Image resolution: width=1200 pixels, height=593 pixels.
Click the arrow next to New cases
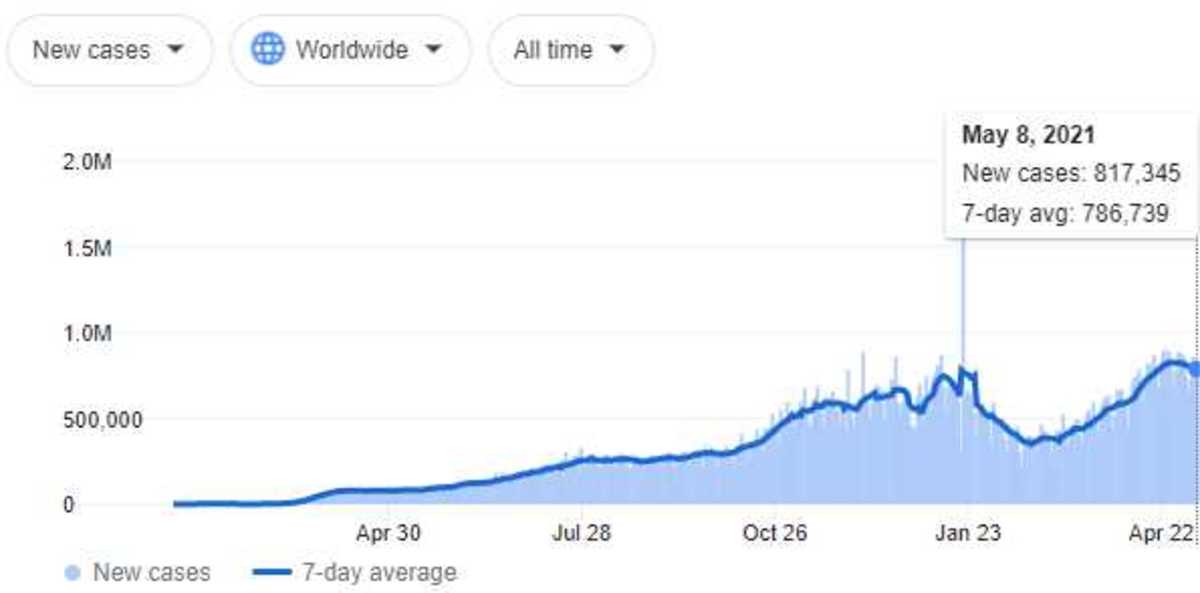point(175,49)
